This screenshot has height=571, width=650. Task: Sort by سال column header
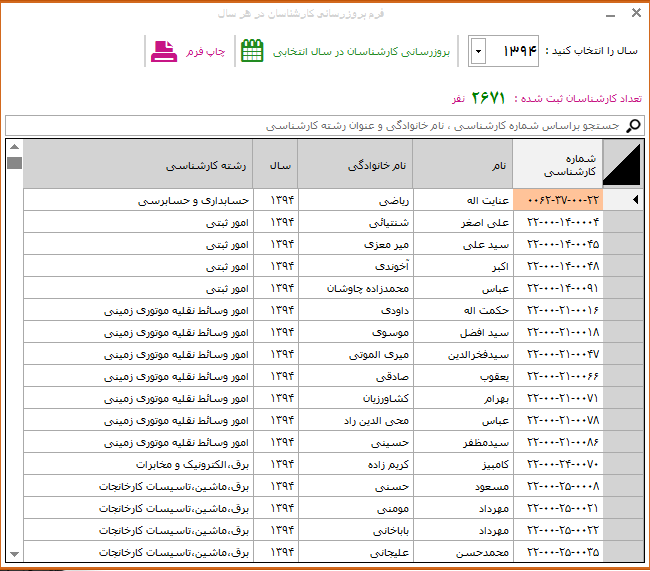(x=275, y=164)
